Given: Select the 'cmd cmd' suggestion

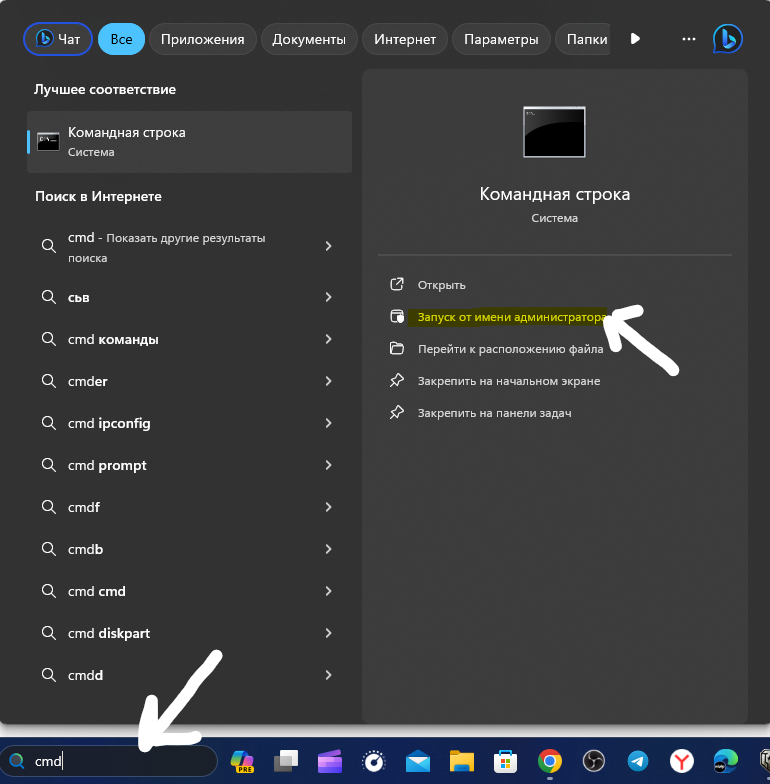Looking at the screenshot, I should 190,592.
